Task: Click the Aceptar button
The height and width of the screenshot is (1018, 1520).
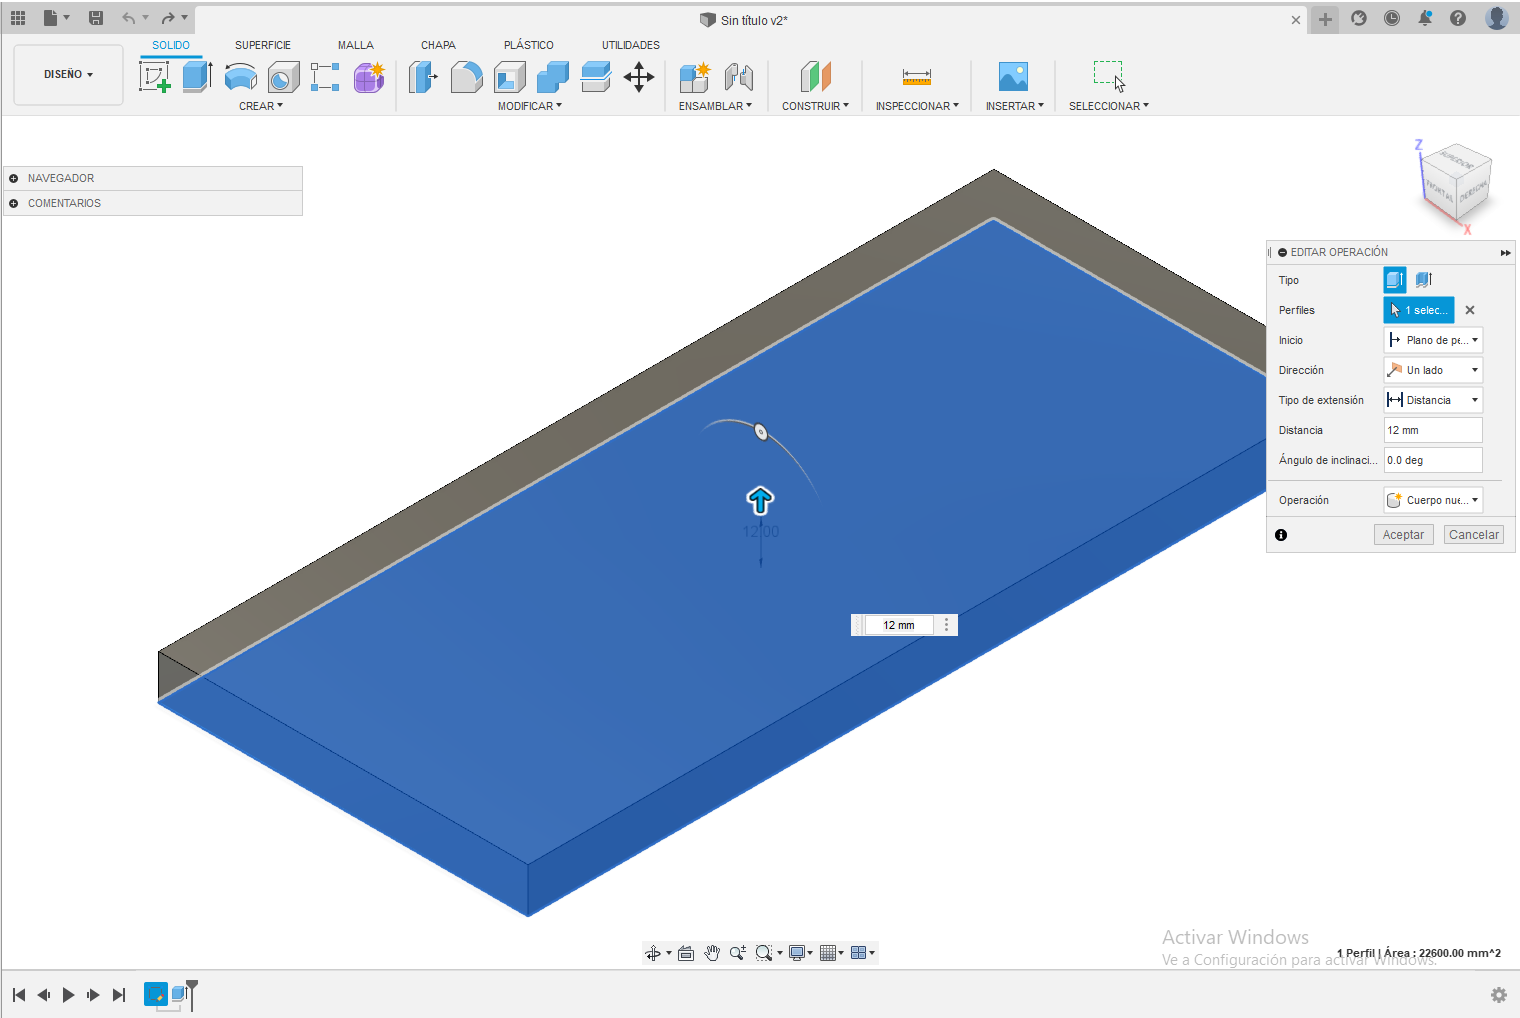Action: tap(1403, 535)
